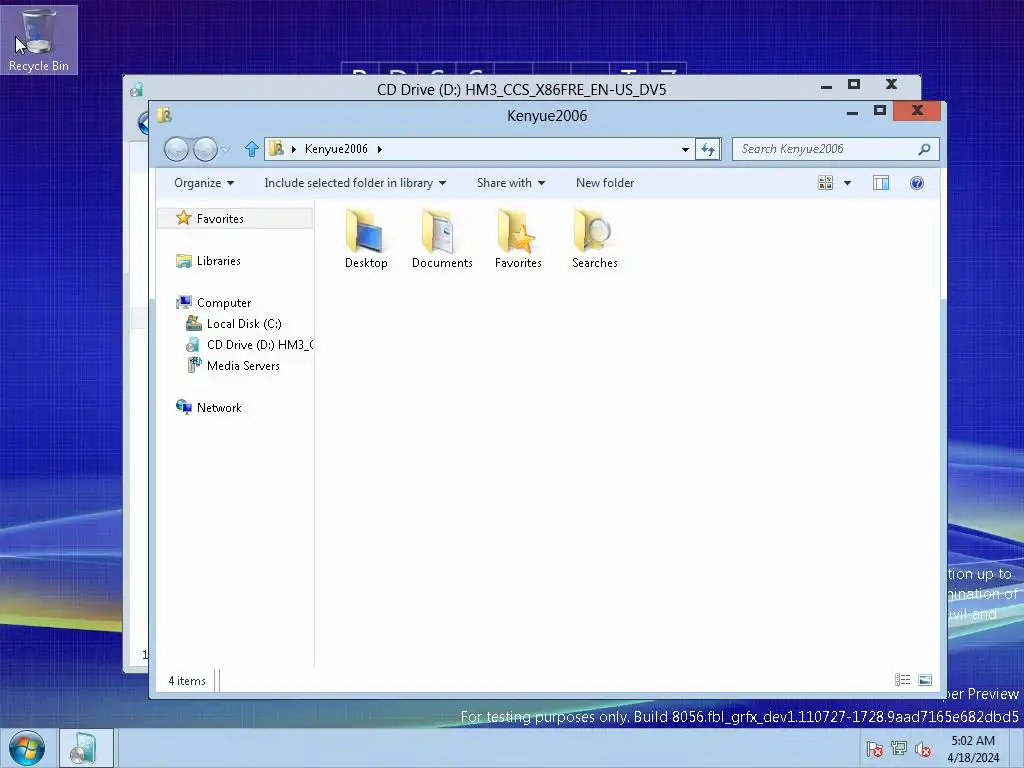This screenshot has height=768, width=1024.
Task: Click the Back navigation button
Action: coord(176,150)
